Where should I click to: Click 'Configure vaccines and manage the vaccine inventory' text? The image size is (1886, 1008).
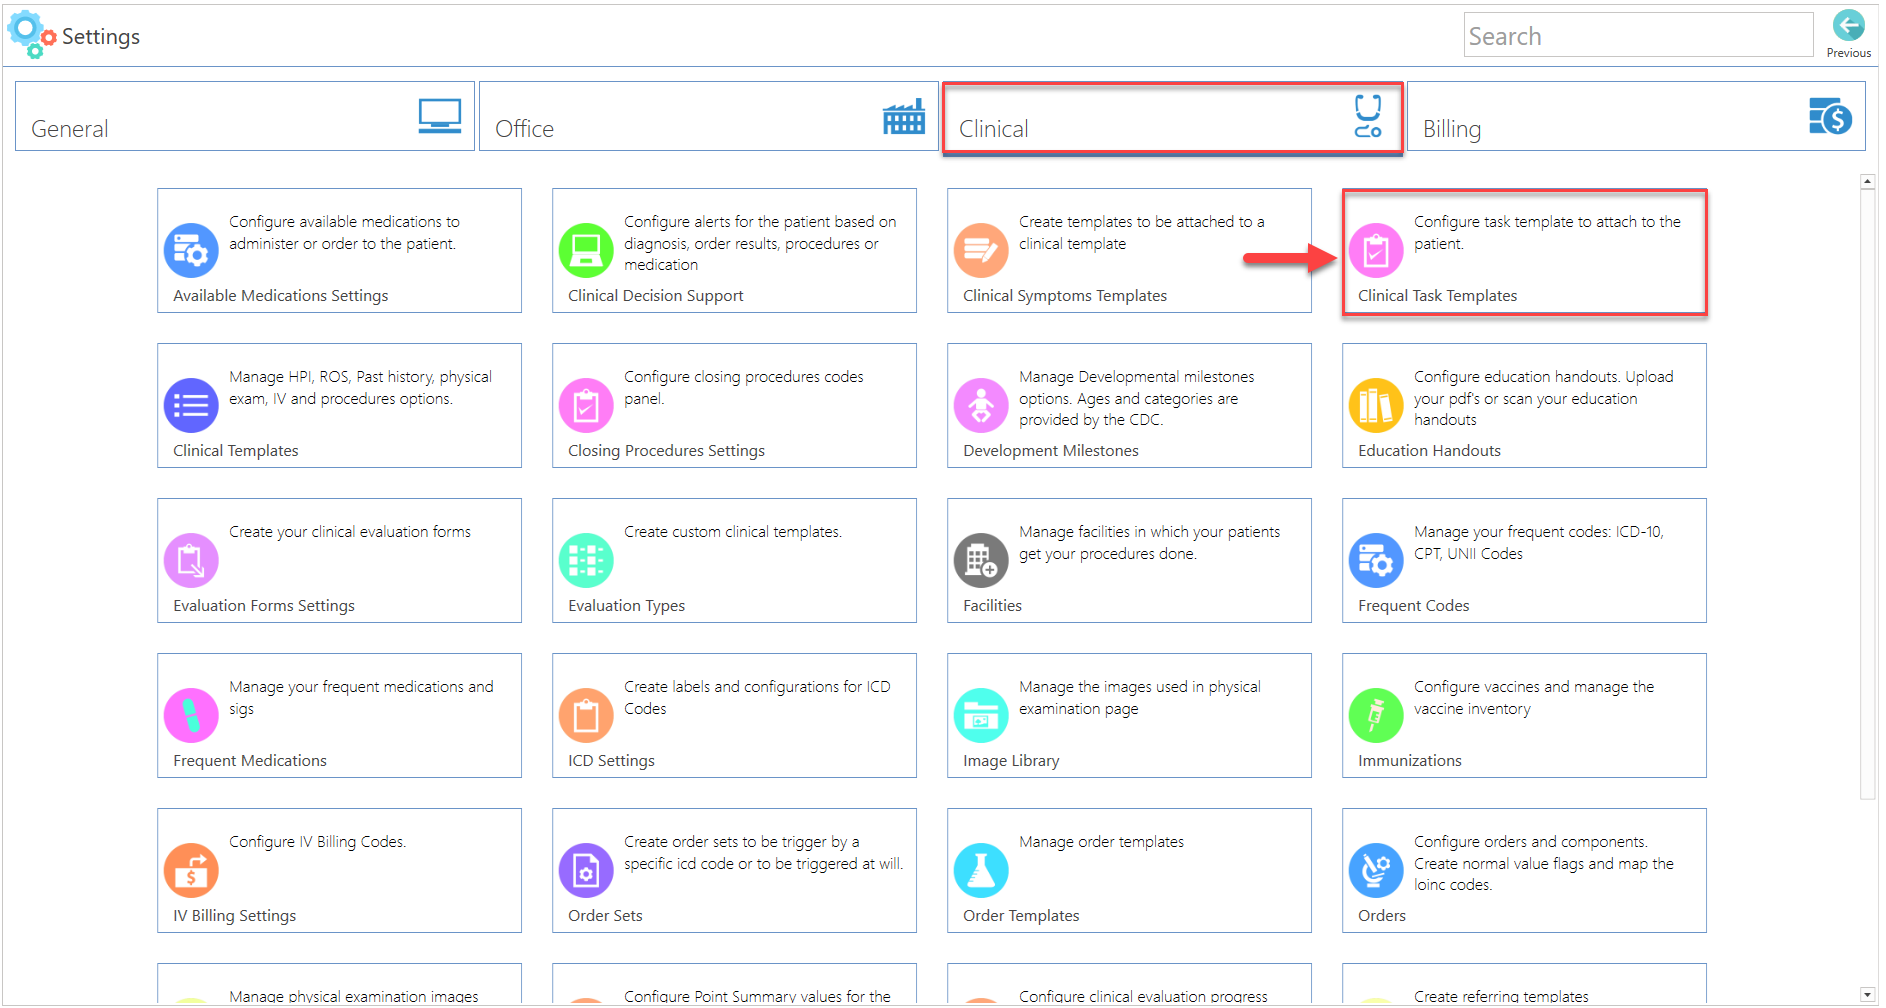pyautogui.click(x=1534, y=698)
